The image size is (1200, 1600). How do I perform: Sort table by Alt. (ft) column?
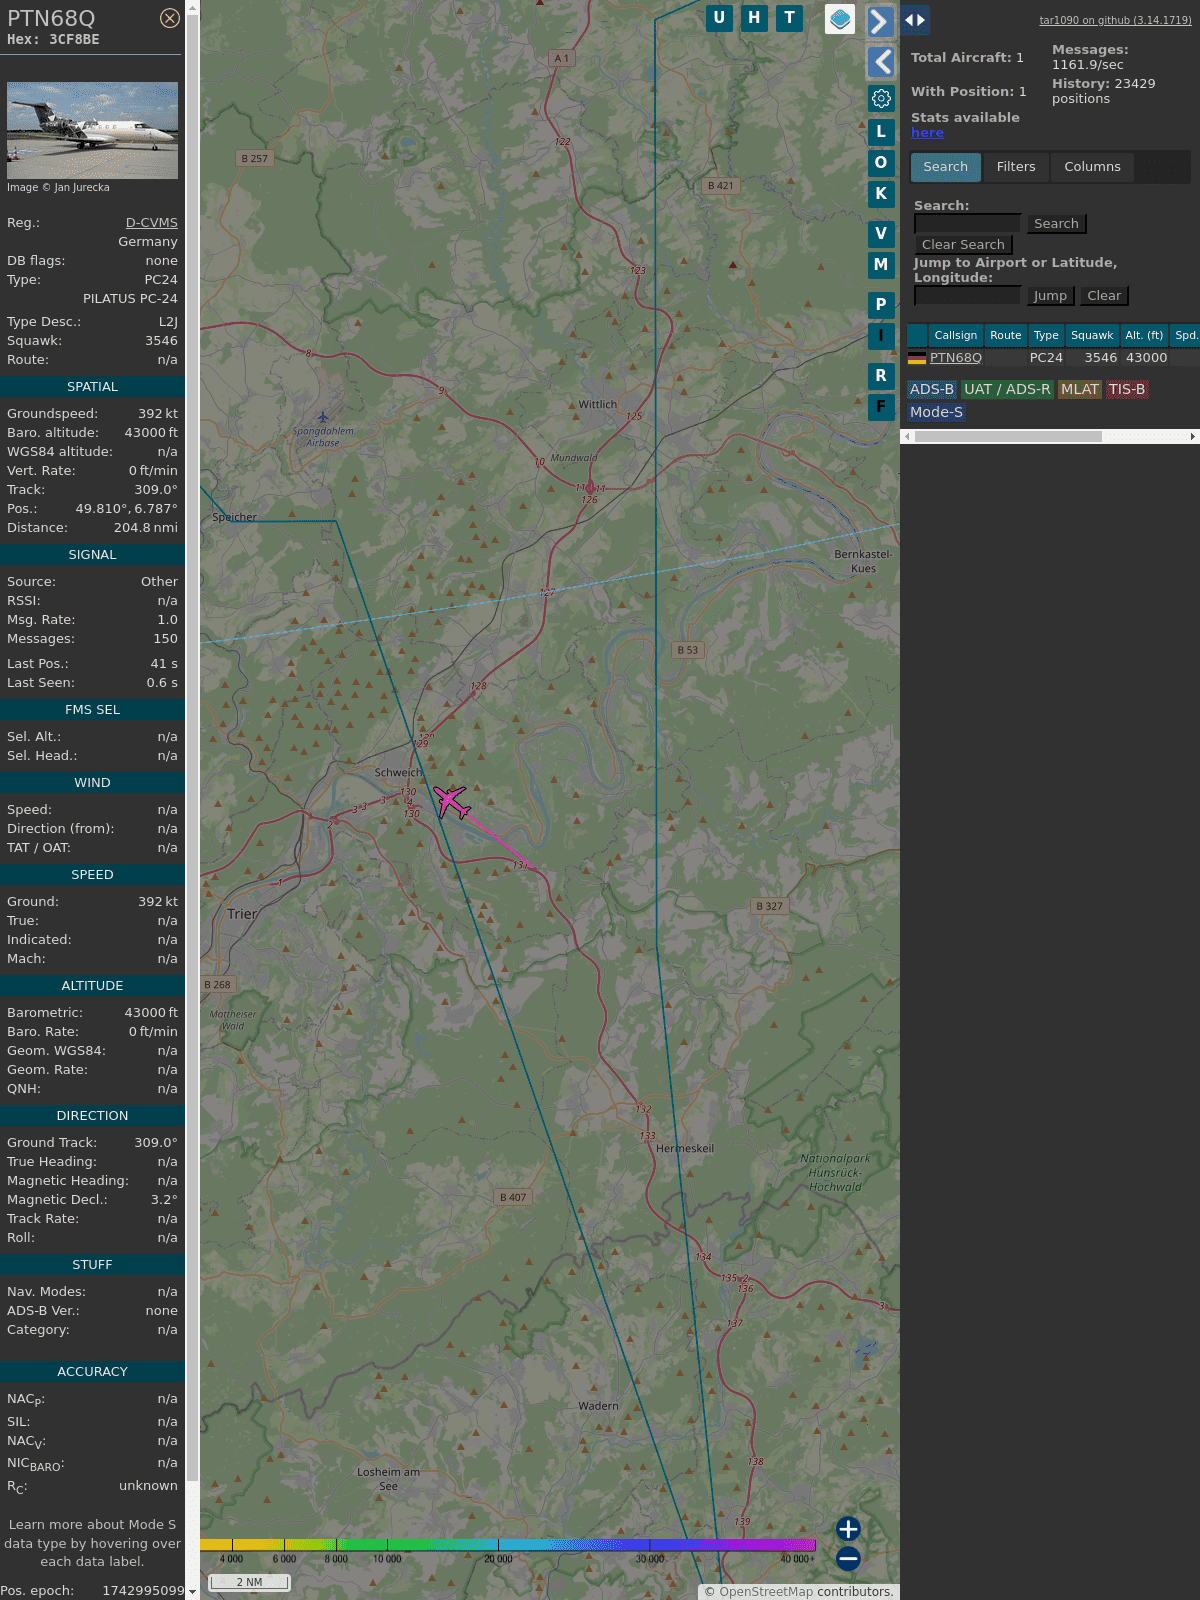click(1144, 335)
